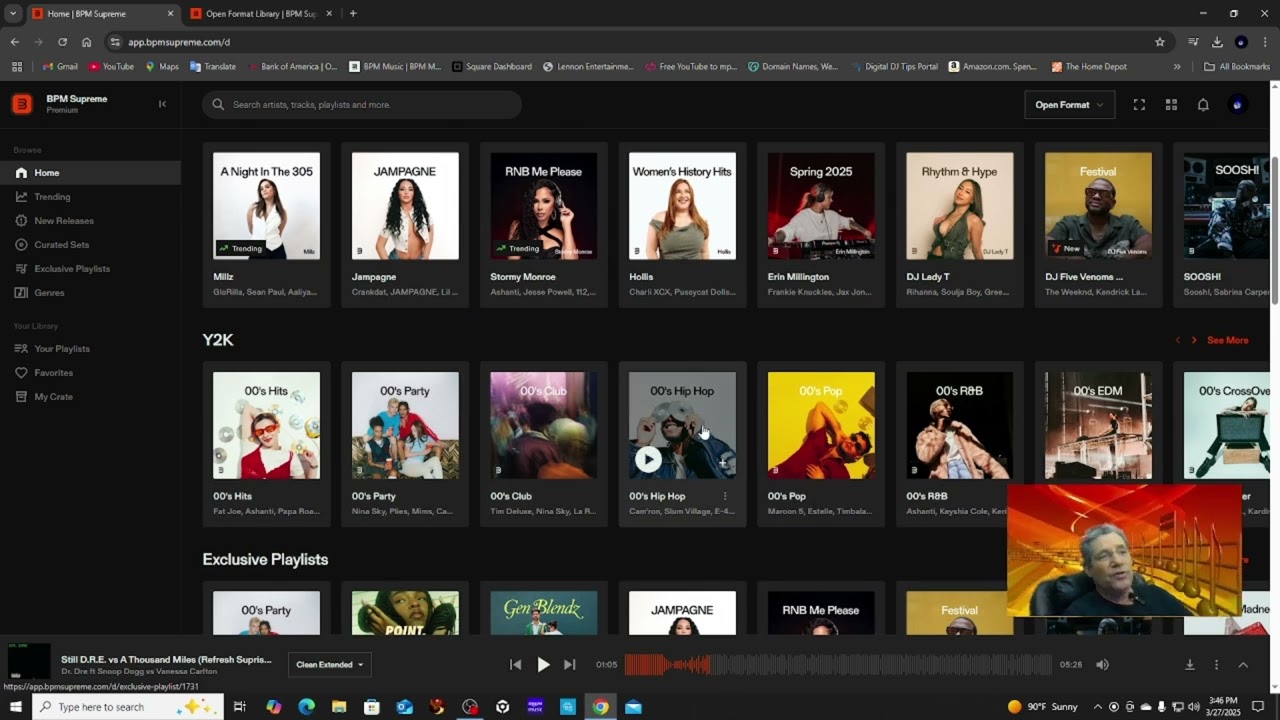Skip to next track
This screenshot has width=1280, height=720.
point(570,665)
